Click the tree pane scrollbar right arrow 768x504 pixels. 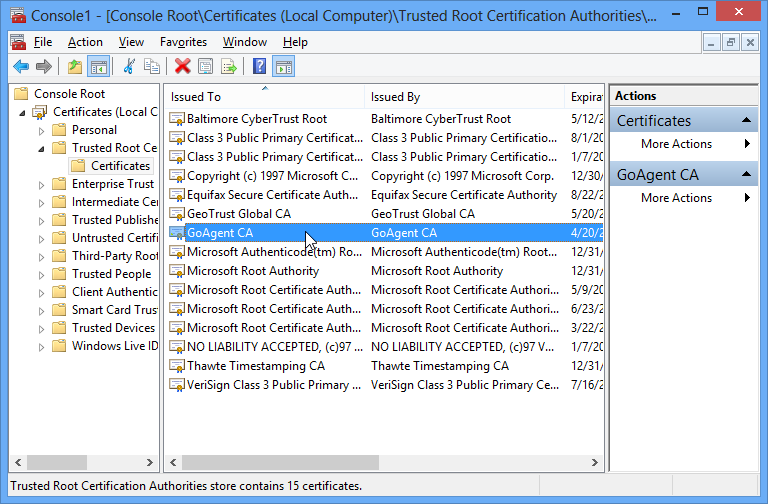[x=150, y=462]
